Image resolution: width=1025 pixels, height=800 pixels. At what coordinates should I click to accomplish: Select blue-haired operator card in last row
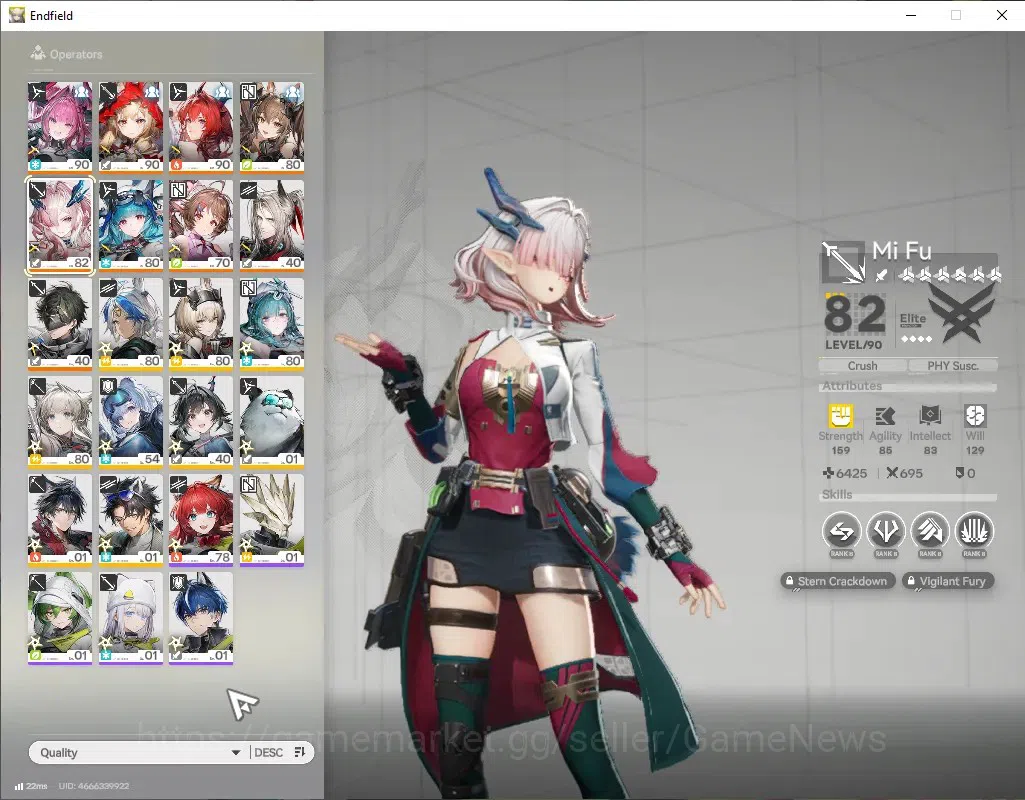(201, 618)
